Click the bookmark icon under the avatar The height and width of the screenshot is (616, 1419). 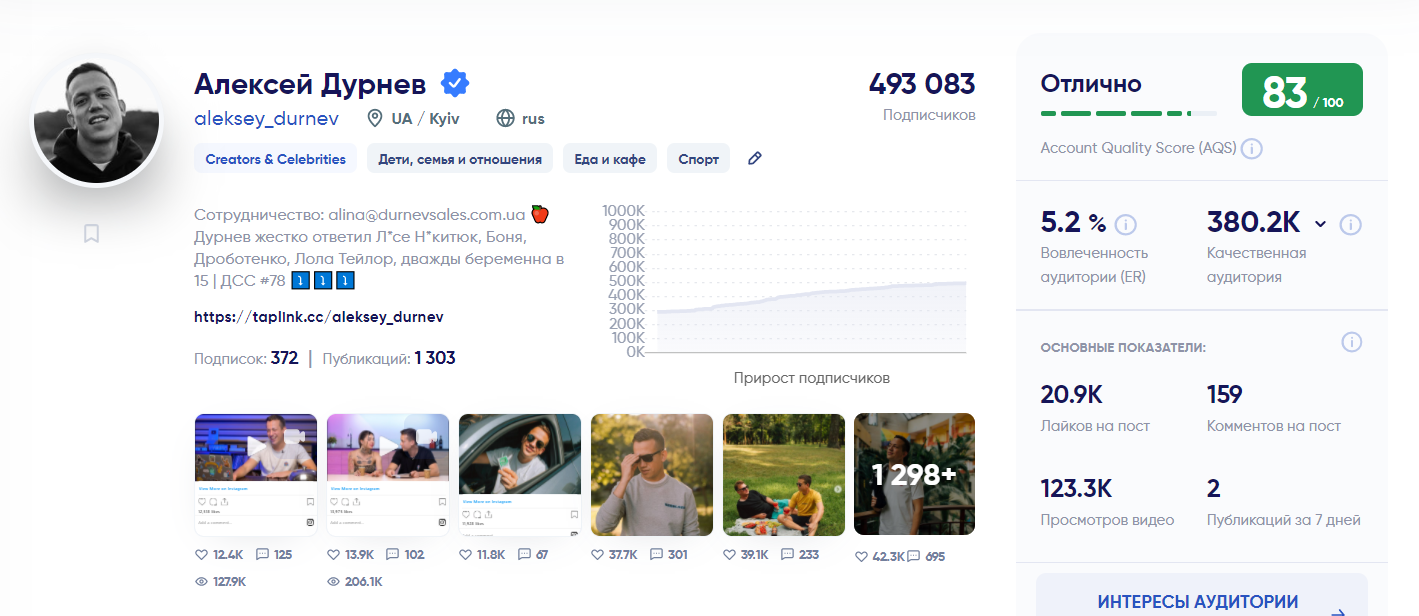pyautogui.click(x=91, y=234)
